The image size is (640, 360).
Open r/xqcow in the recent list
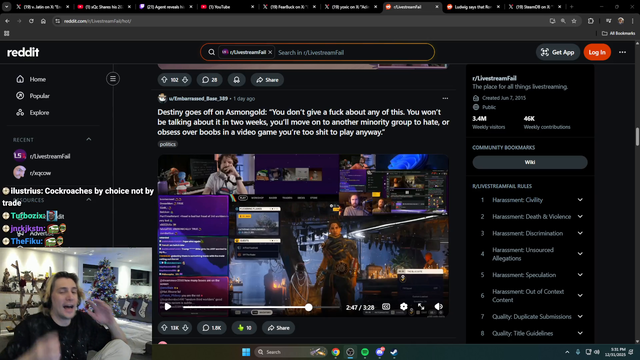pos(40,173)
